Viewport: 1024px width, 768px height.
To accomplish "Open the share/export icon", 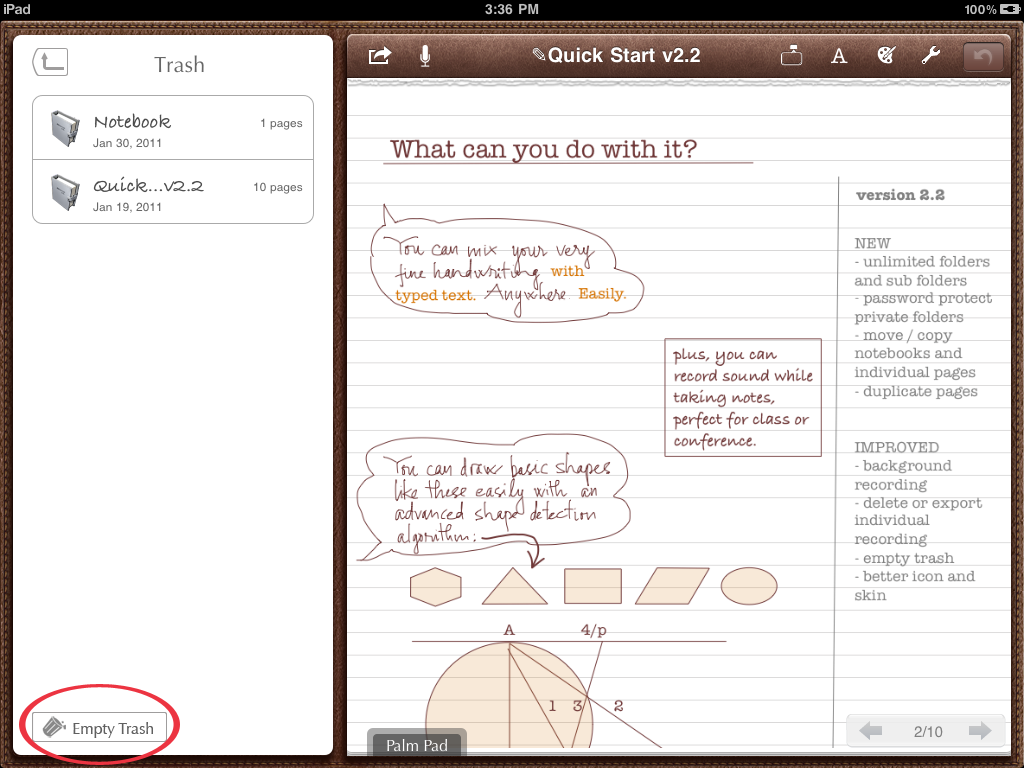I will click(x=379, y=56).
